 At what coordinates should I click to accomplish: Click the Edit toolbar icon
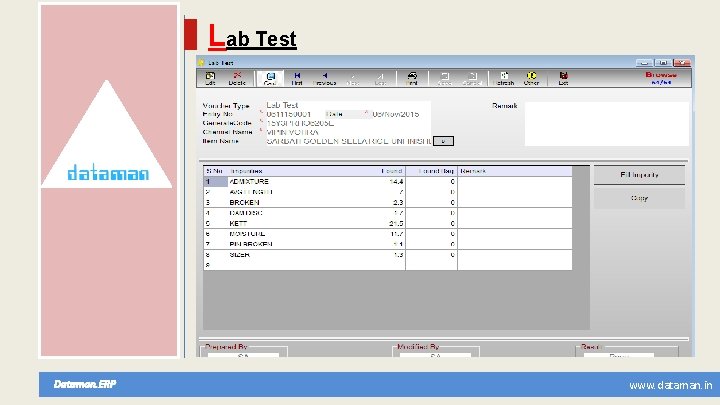pos(210,79)
